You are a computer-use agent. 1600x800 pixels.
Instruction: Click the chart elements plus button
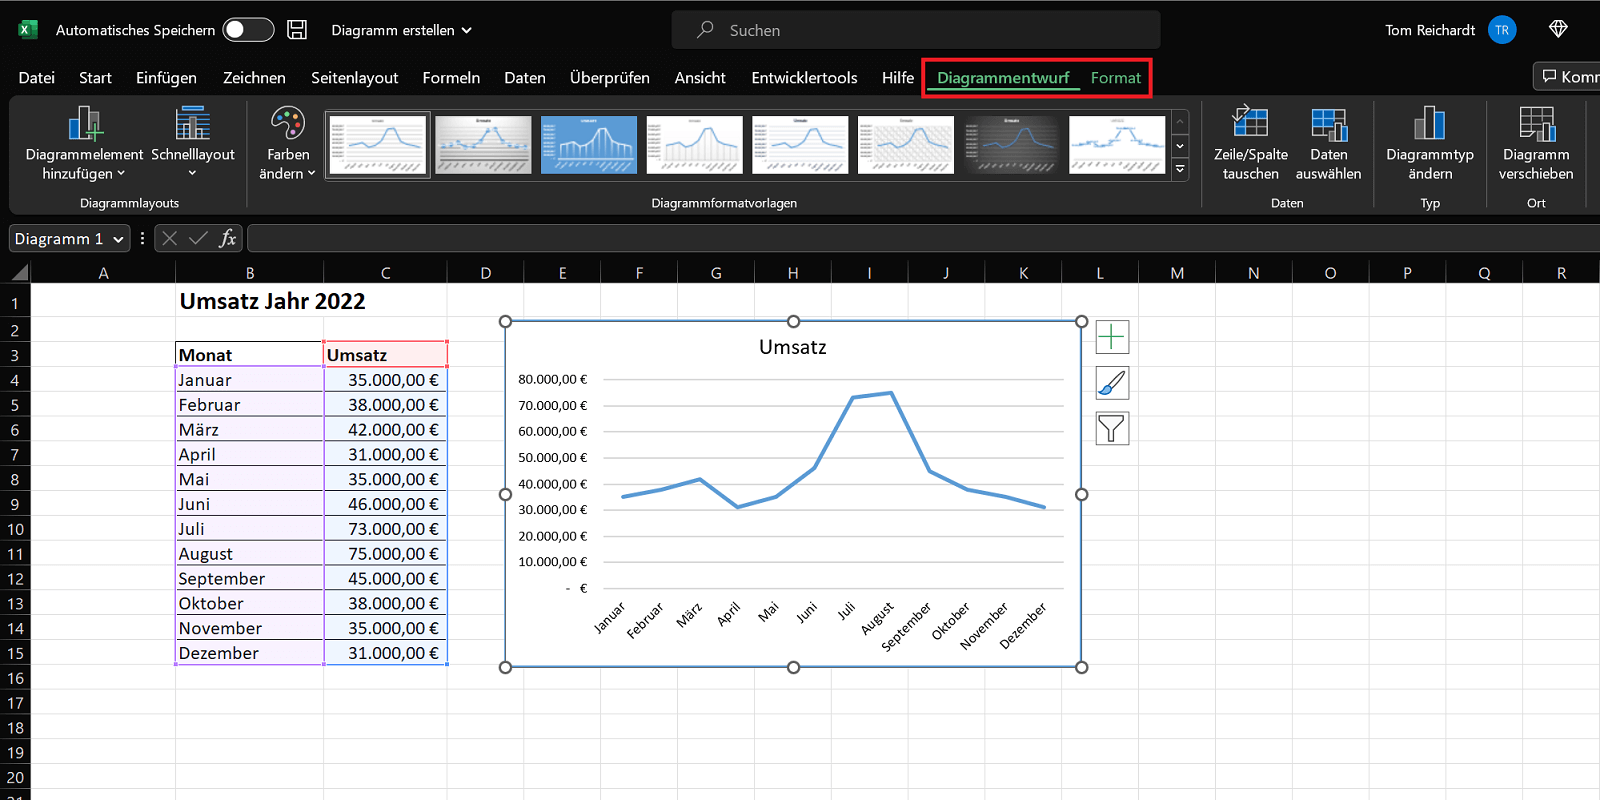point(1112,337)
